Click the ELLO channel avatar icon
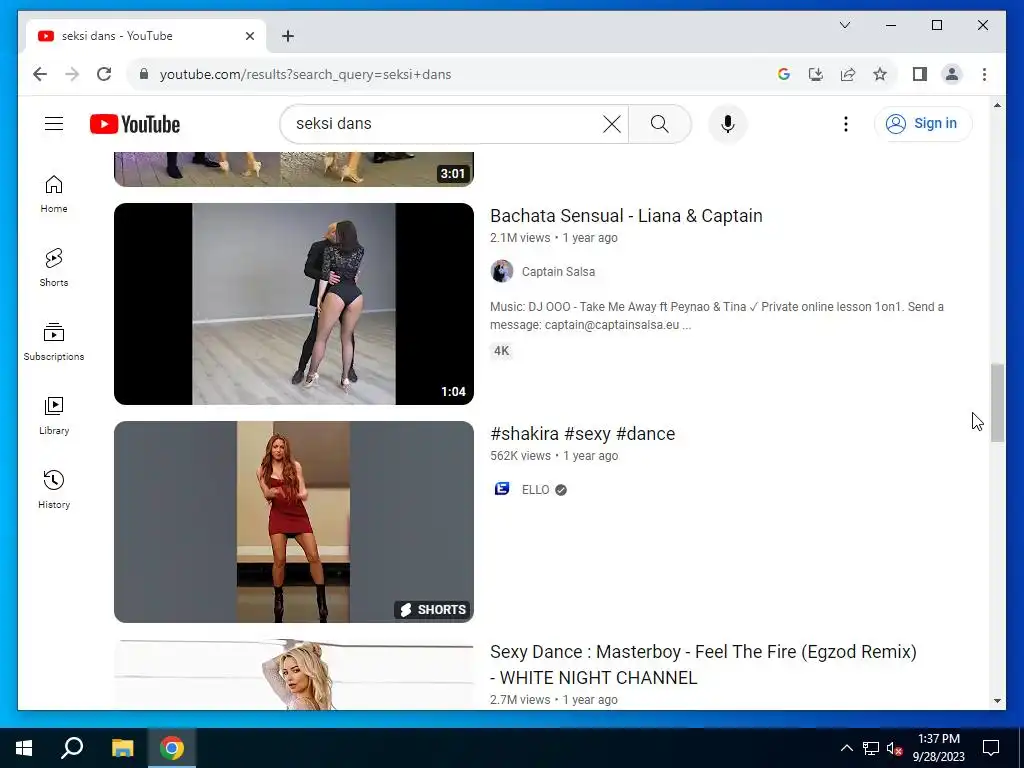 [x=502, y=489]
